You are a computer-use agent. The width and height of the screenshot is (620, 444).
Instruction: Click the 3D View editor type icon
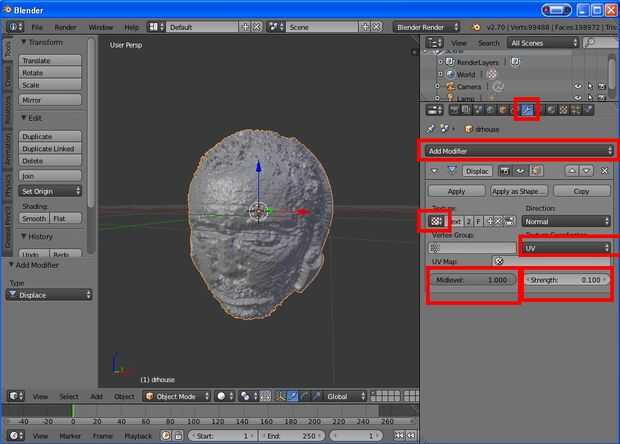tap(12, 396)
